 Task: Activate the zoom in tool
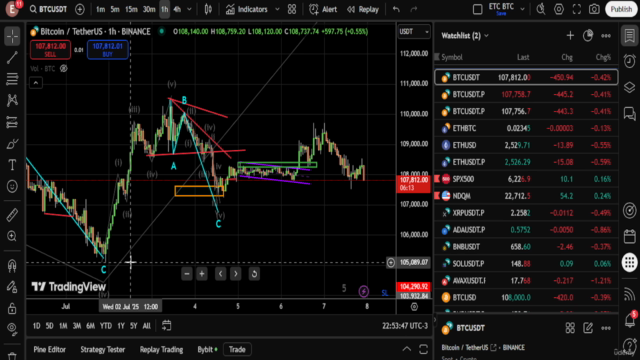click(x=12, y=236)
